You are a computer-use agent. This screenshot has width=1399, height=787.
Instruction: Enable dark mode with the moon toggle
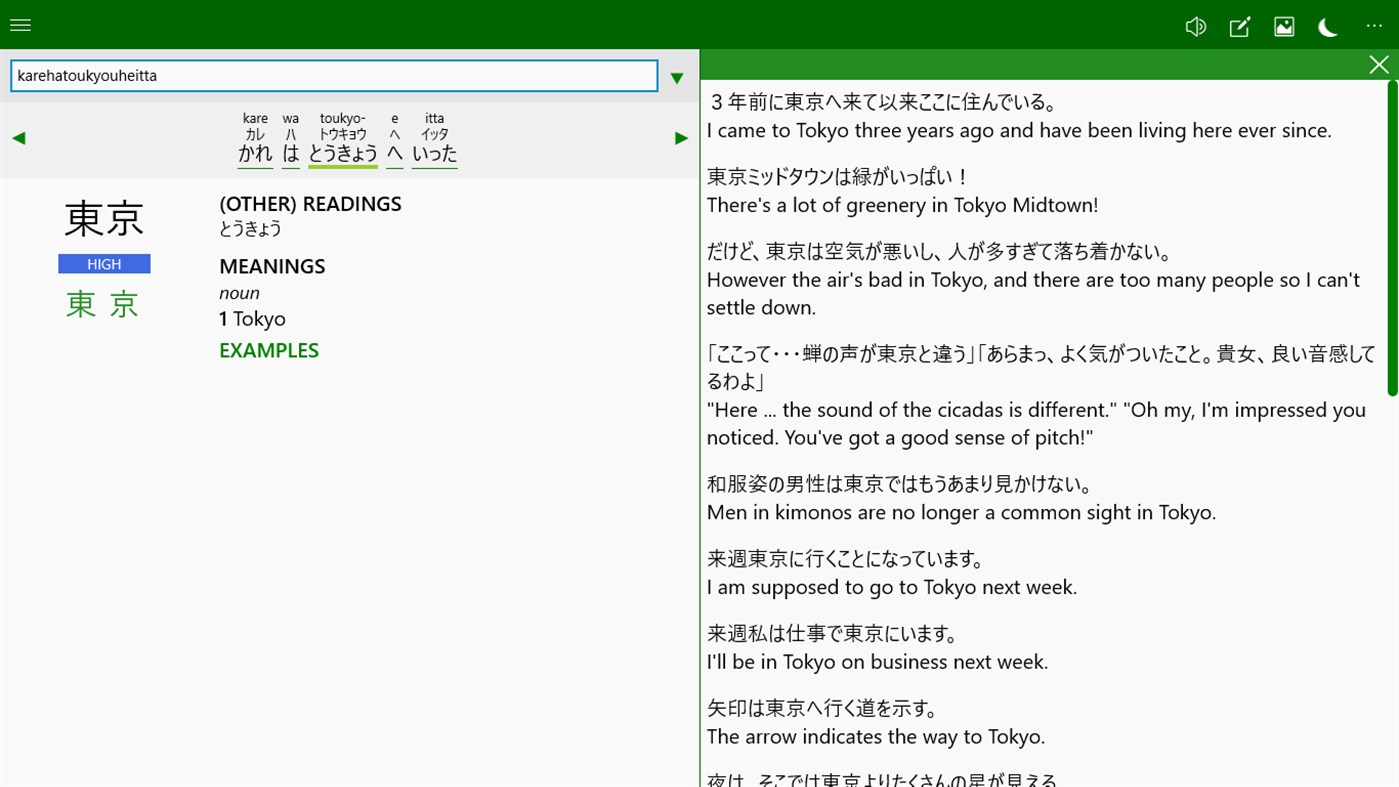[1328, 27]
